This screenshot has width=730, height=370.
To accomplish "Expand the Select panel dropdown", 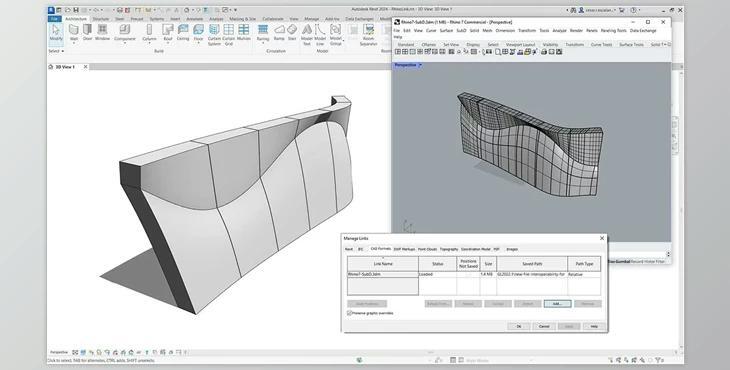I will (x=56, y=51).
